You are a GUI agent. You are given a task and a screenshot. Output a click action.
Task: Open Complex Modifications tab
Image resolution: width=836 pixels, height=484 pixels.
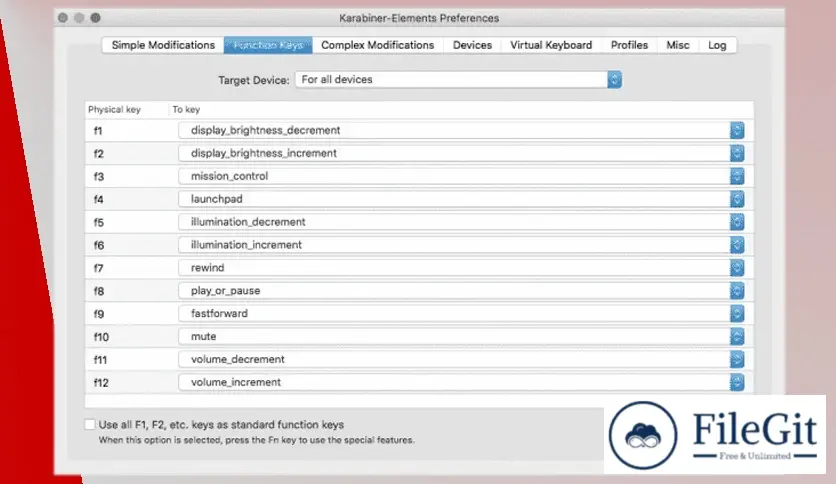[377, 45]
